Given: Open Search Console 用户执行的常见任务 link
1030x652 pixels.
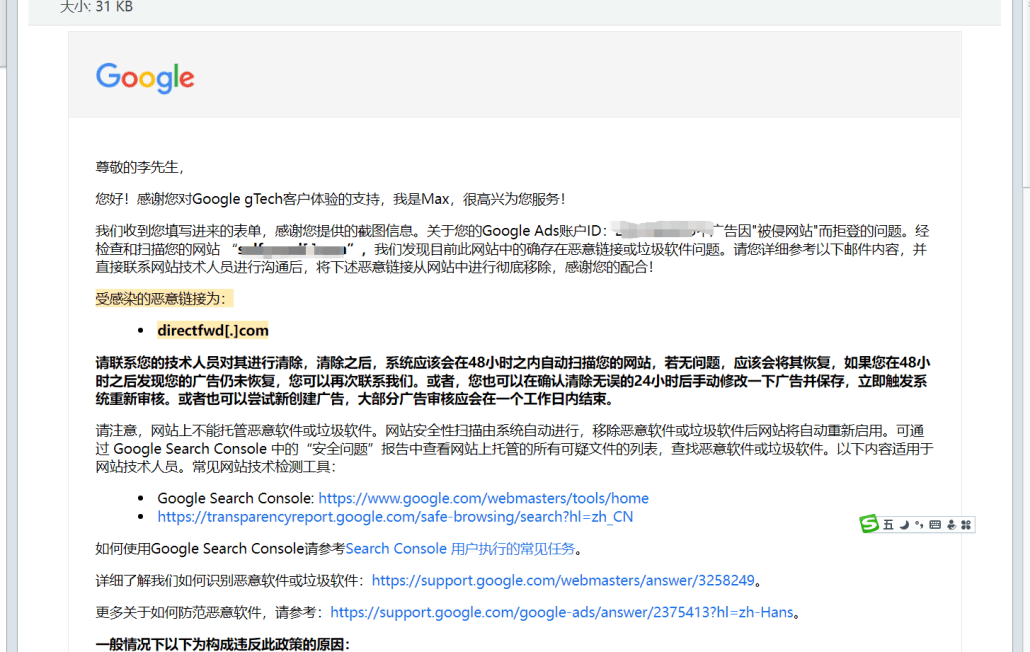Looking at the screenshot, I should (x=462, y=548).
